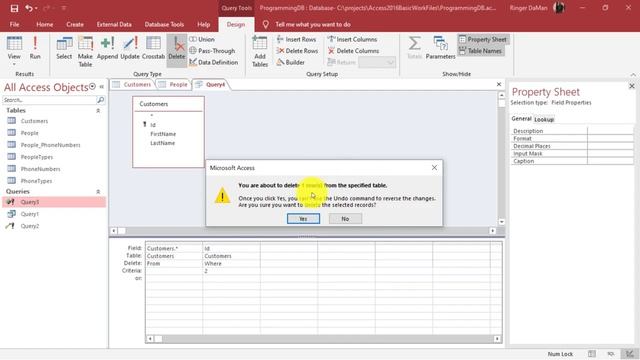Close the Microsoft Access dialog
Viewport: 640px width, 360px height.
[x=434, y=167]
